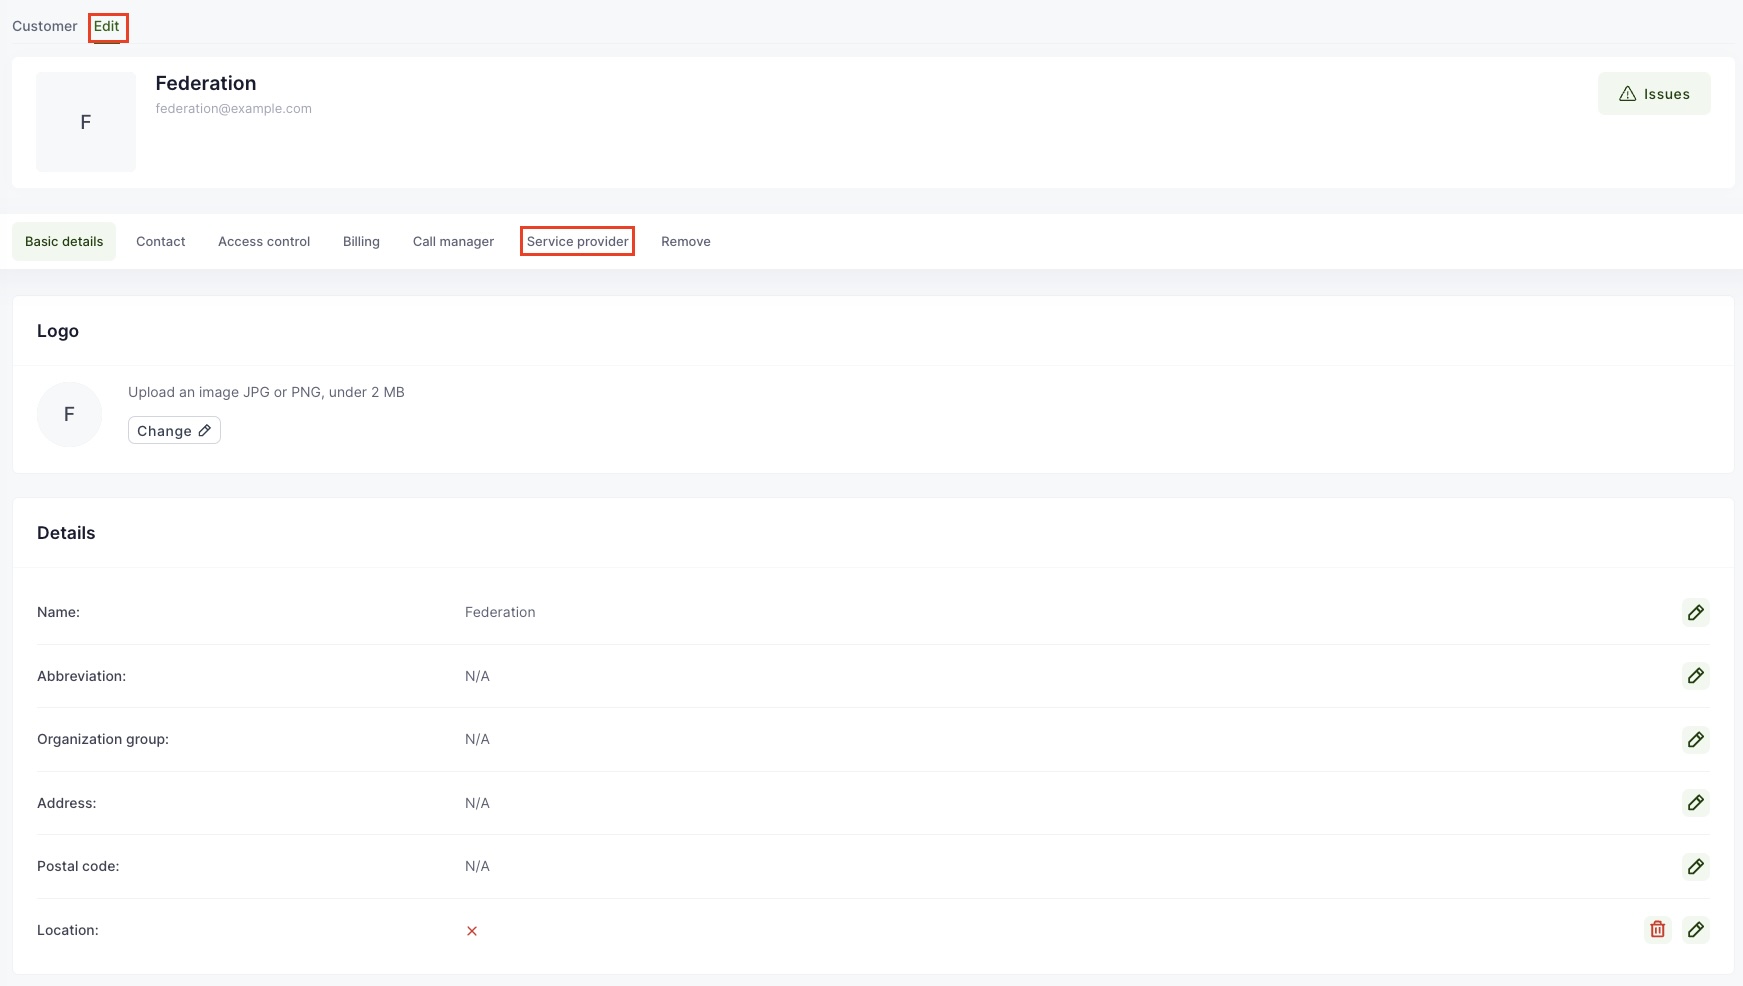Click the Customer breadcrumb link
This screenshot has height=986, width=1743.
pos(44,27)
